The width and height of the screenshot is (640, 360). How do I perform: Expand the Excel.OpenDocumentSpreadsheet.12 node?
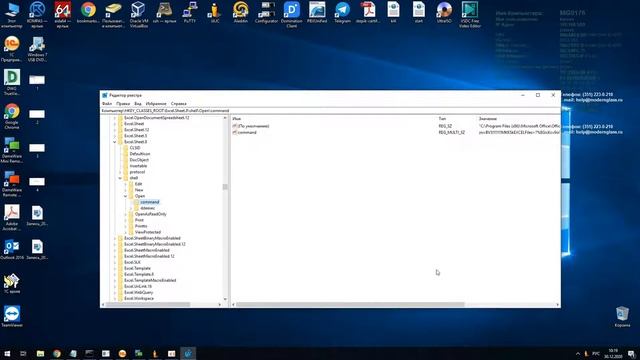click(115, 118)
